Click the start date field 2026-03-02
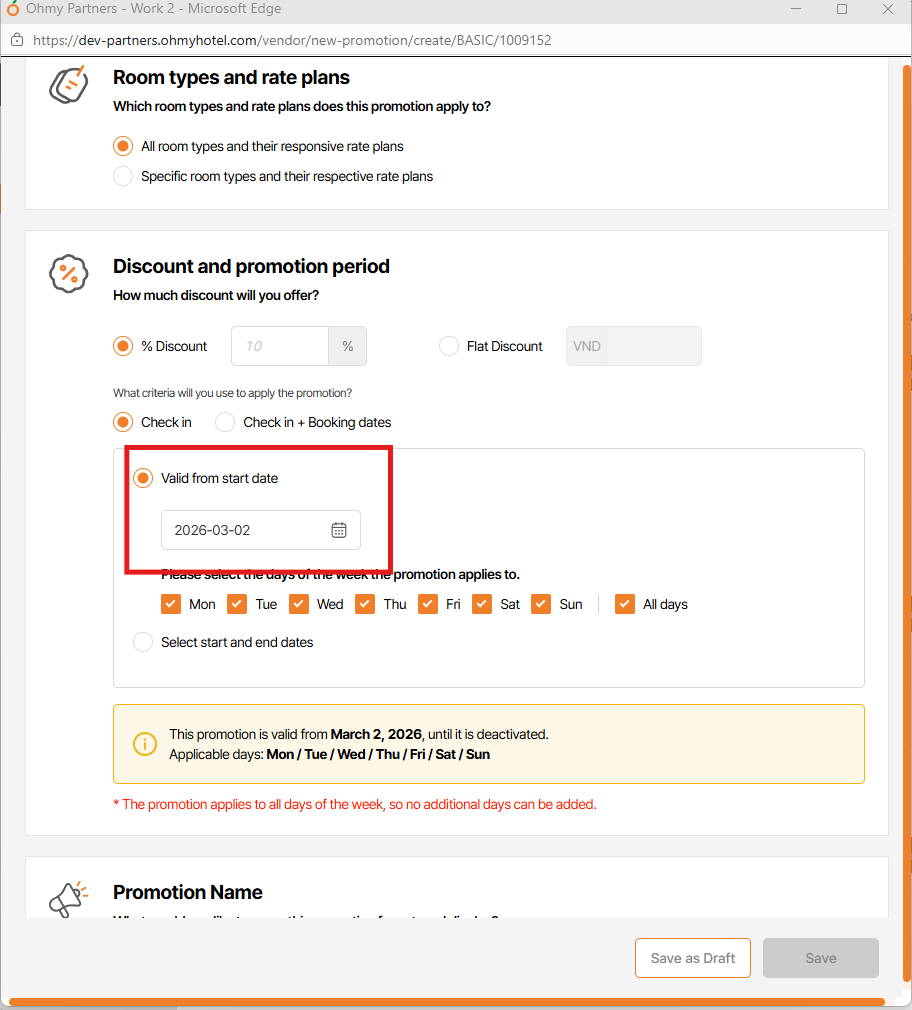The image size is (912, 1010). coord(246,530)
